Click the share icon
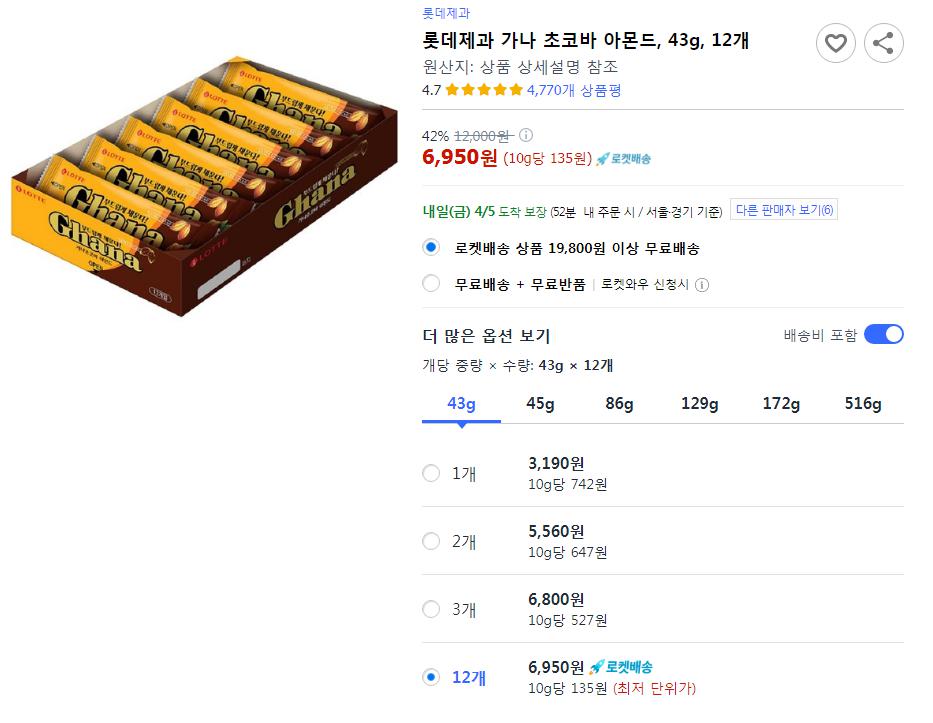The image size is (933, 723). point(883,43)
